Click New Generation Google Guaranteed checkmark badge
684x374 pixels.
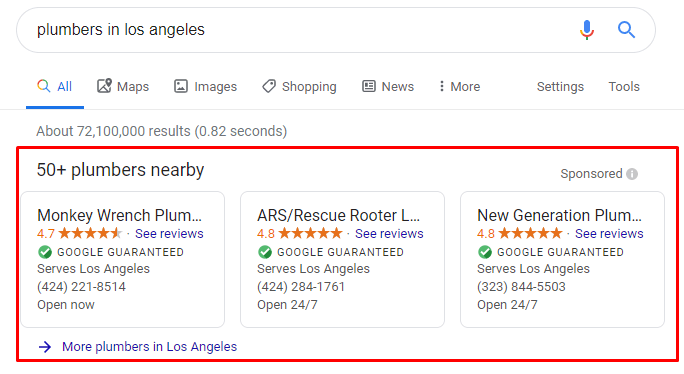(x=485, y=252)
